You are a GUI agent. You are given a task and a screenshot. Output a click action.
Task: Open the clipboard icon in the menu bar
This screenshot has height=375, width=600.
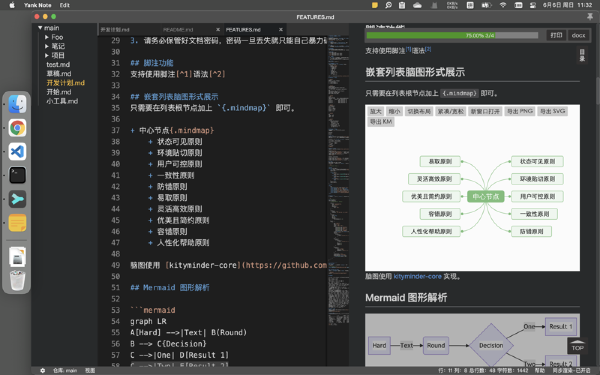tap(402, 5)
